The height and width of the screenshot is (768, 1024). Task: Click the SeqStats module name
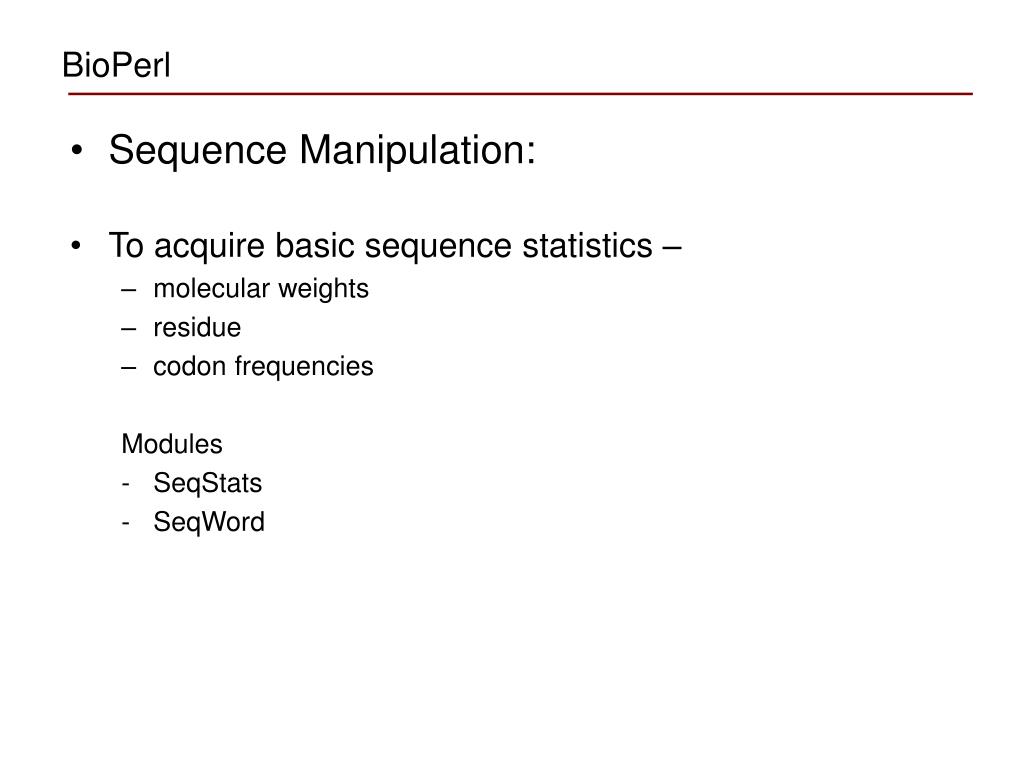[x=208, y=484]
